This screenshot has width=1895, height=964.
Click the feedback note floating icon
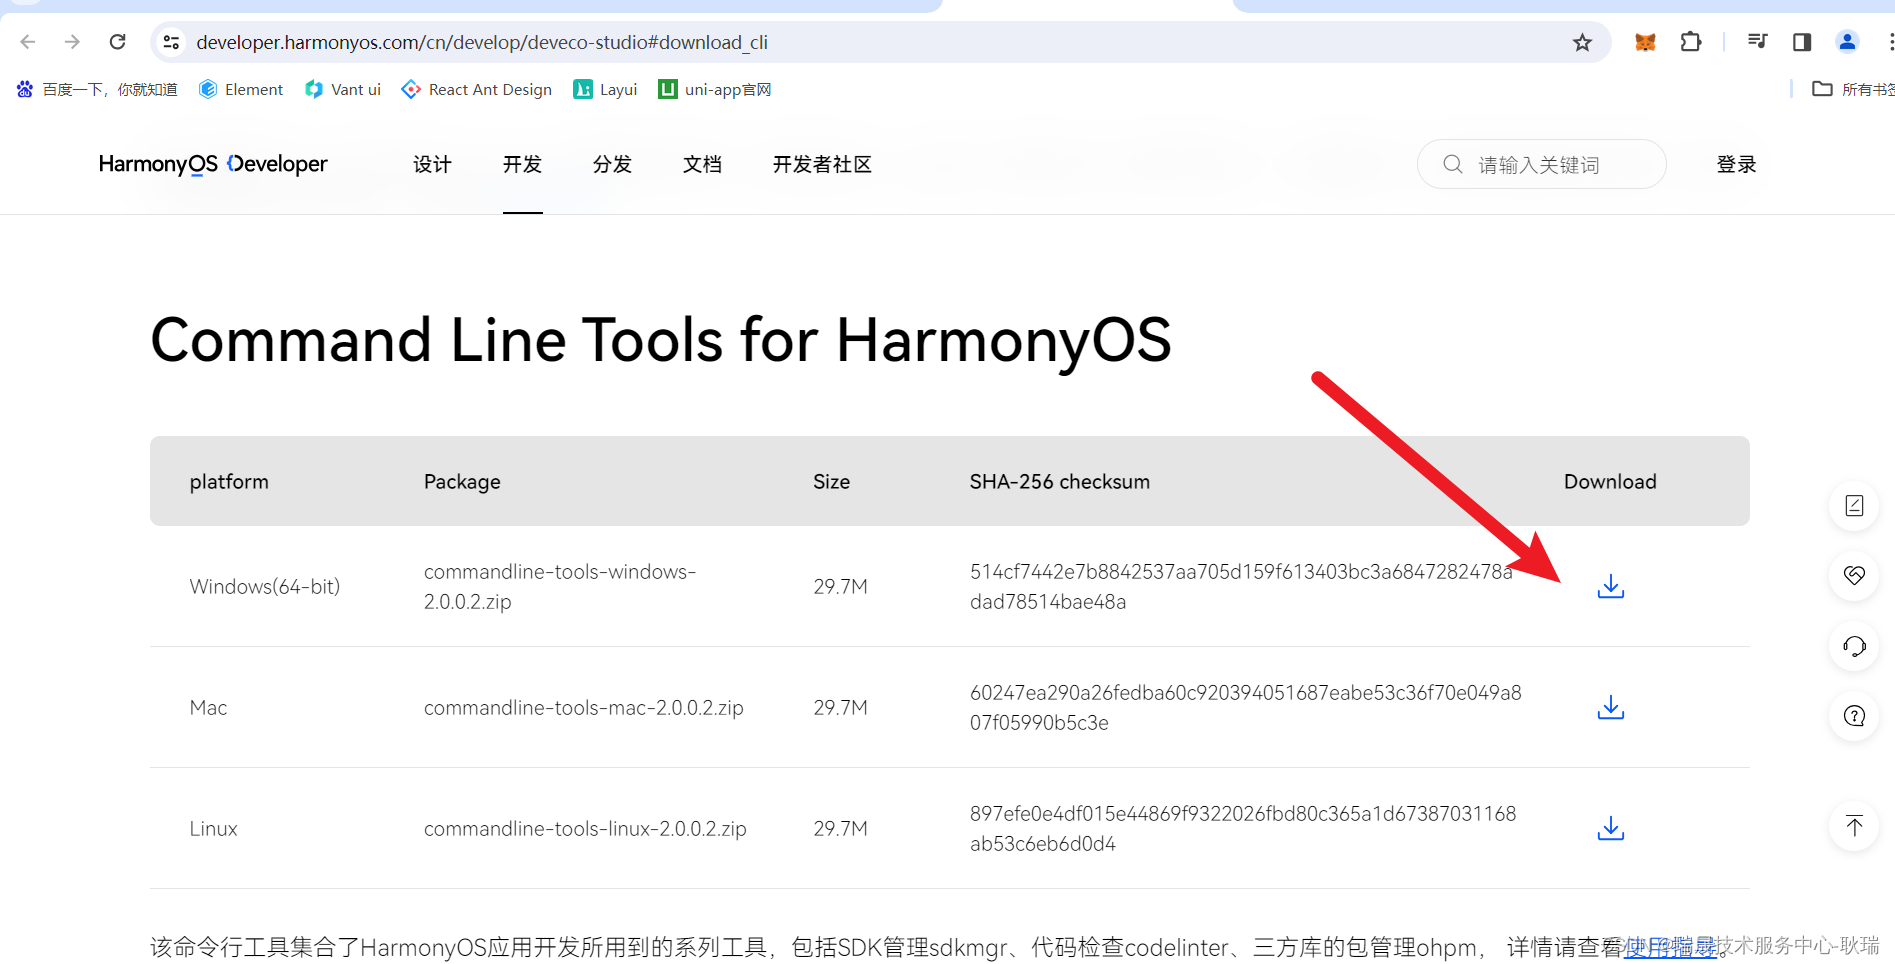(x=1854, y=505)
